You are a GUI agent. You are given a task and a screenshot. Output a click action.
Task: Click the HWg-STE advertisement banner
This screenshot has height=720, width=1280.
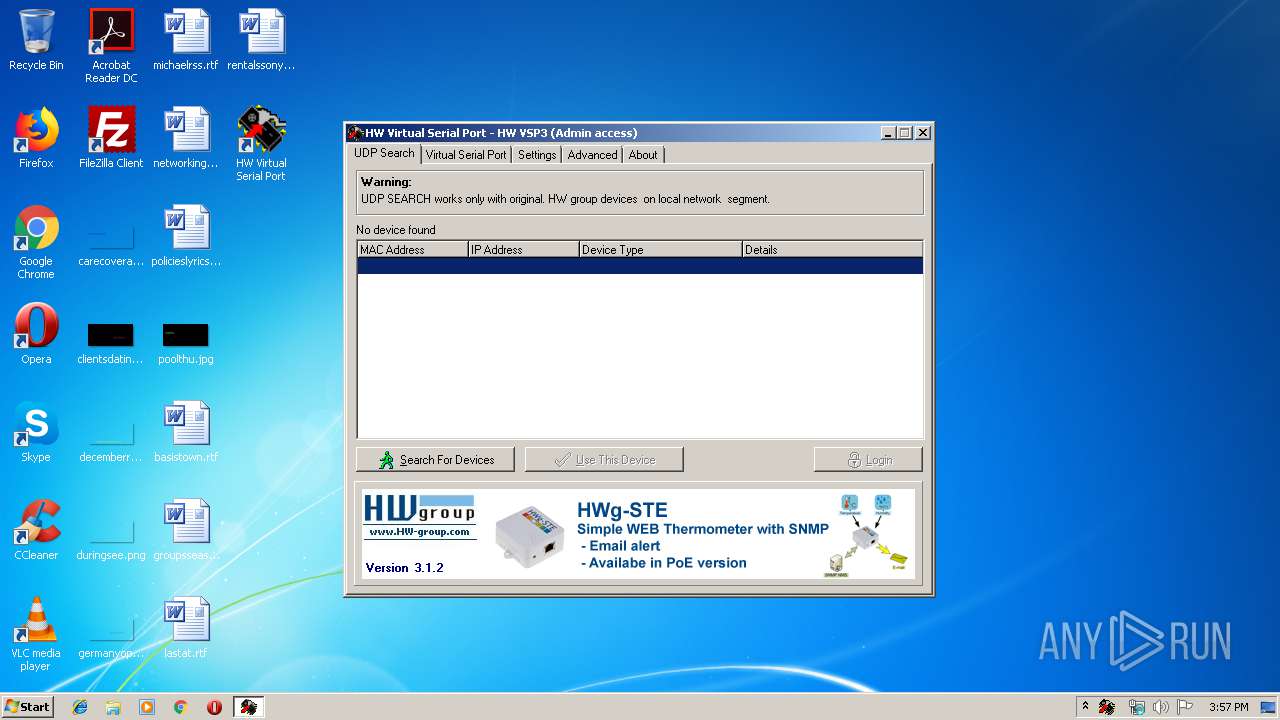pos(639,533)
